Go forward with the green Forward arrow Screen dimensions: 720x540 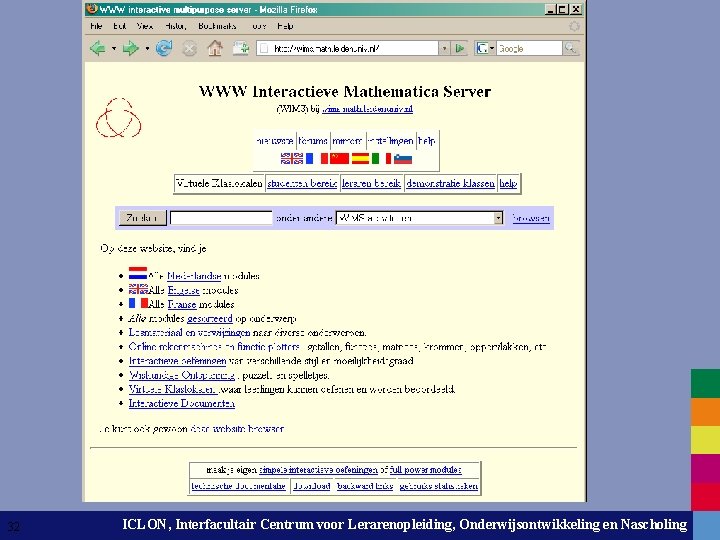click(131, 48)
